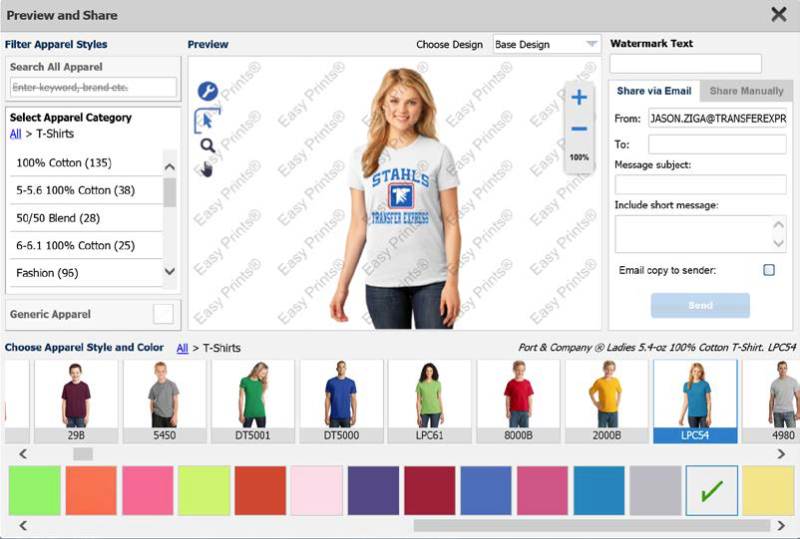The width and height of the screenshot is (800, 539).
Task: Pick the pale yellow color swatch
Action: (x=768, y=491)
